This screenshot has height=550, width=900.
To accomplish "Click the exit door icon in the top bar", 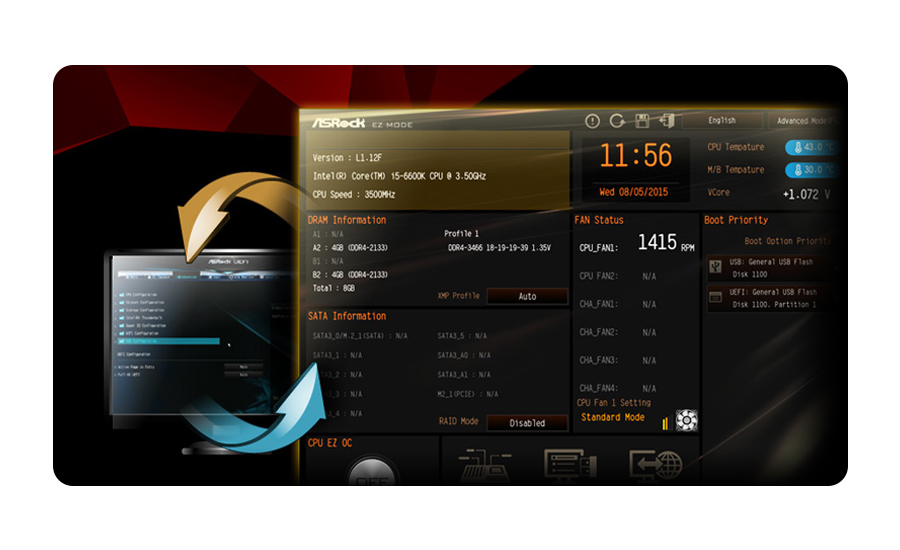I will coord(667,121).
